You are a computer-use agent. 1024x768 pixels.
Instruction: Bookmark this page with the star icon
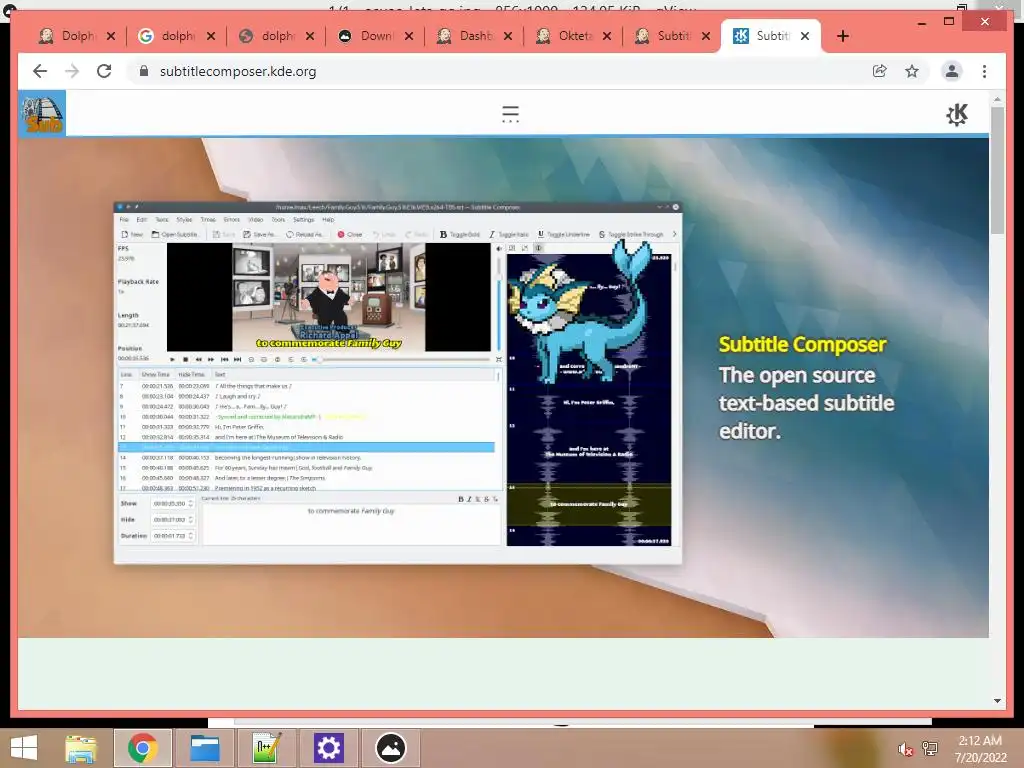pos(912,71)
